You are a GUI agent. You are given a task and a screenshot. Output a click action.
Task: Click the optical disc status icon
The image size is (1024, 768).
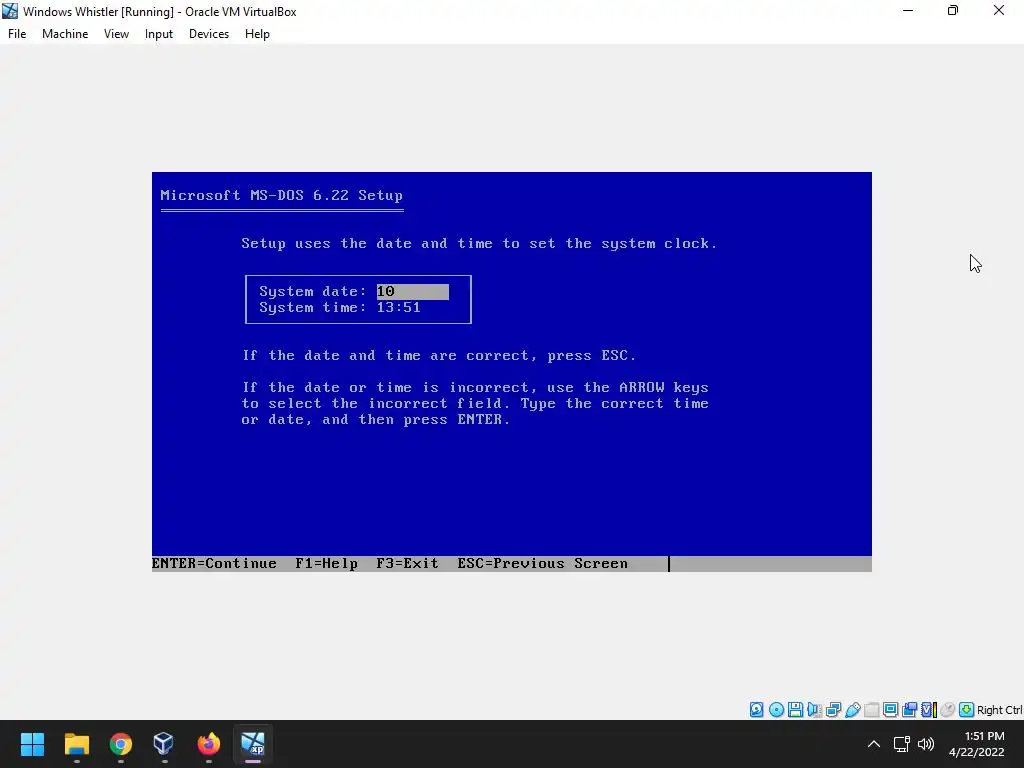click(x=776, y=710)
